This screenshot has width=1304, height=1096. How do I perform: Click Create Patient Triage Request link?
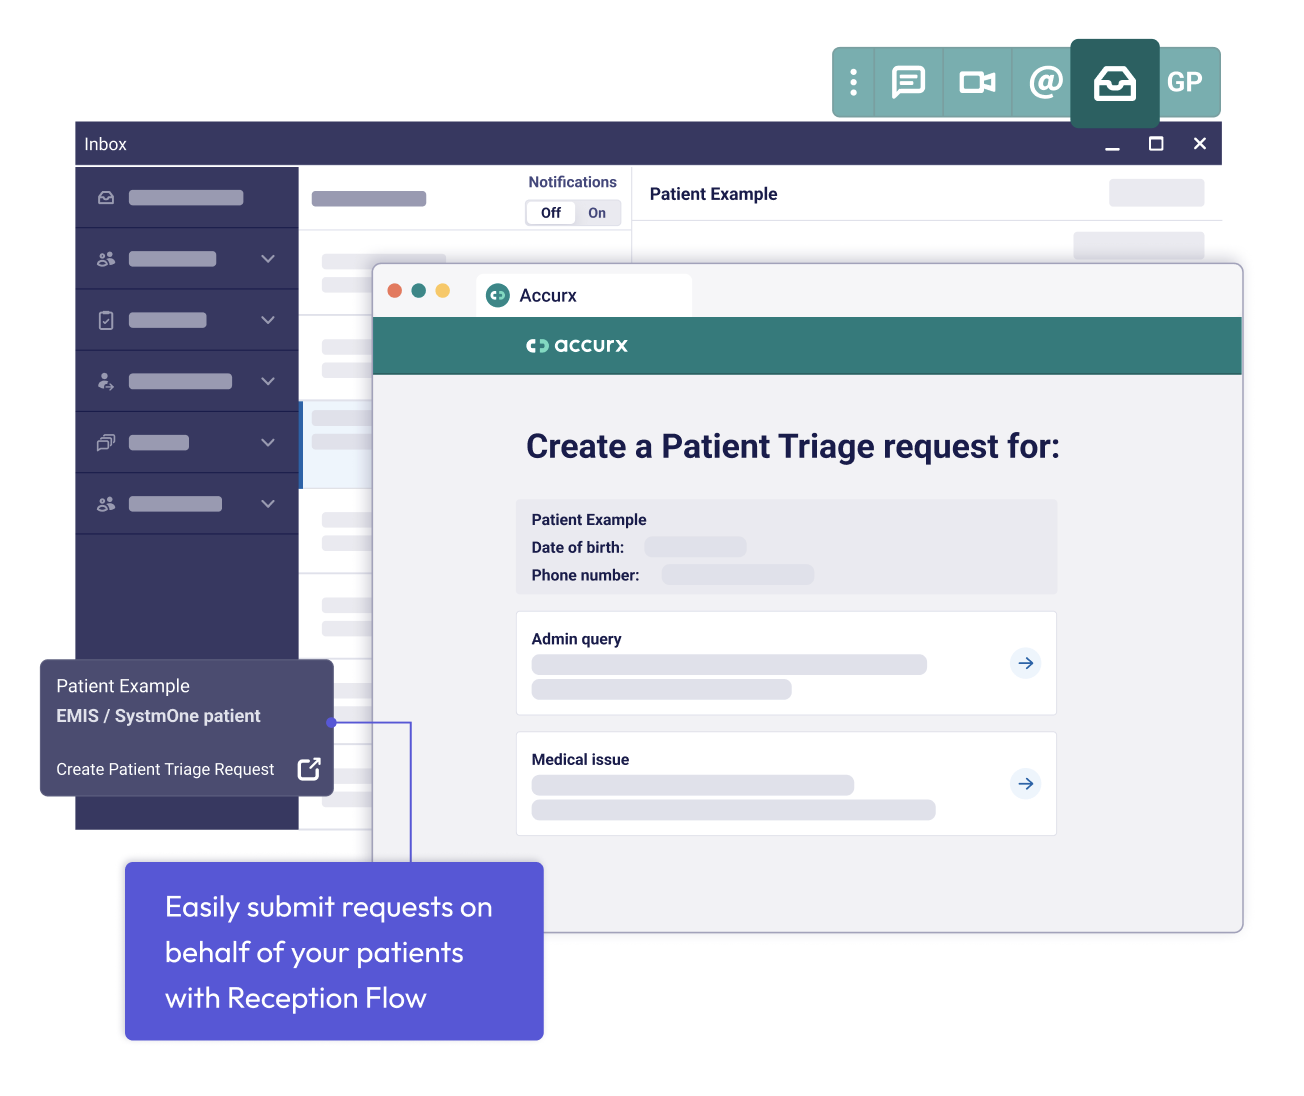(x=165, y=769)
